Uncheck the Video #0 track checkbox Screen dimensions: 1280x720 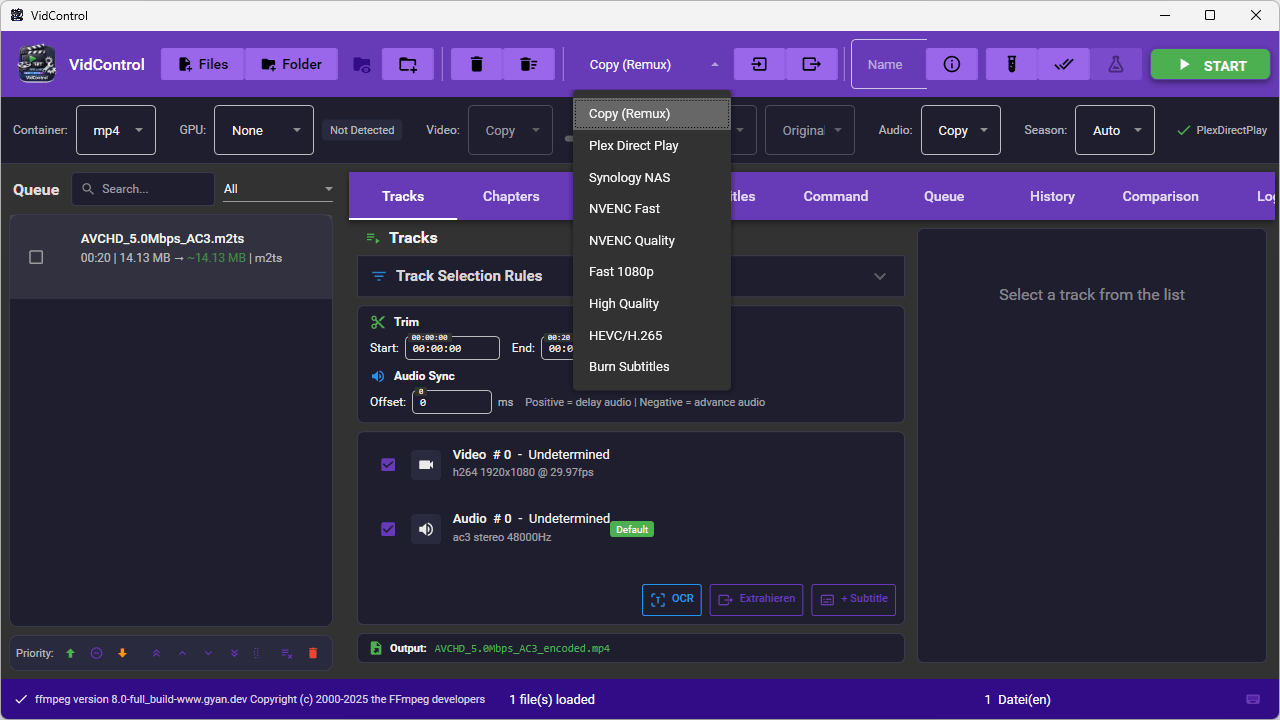pyautogui.click(x=388, y=465)
